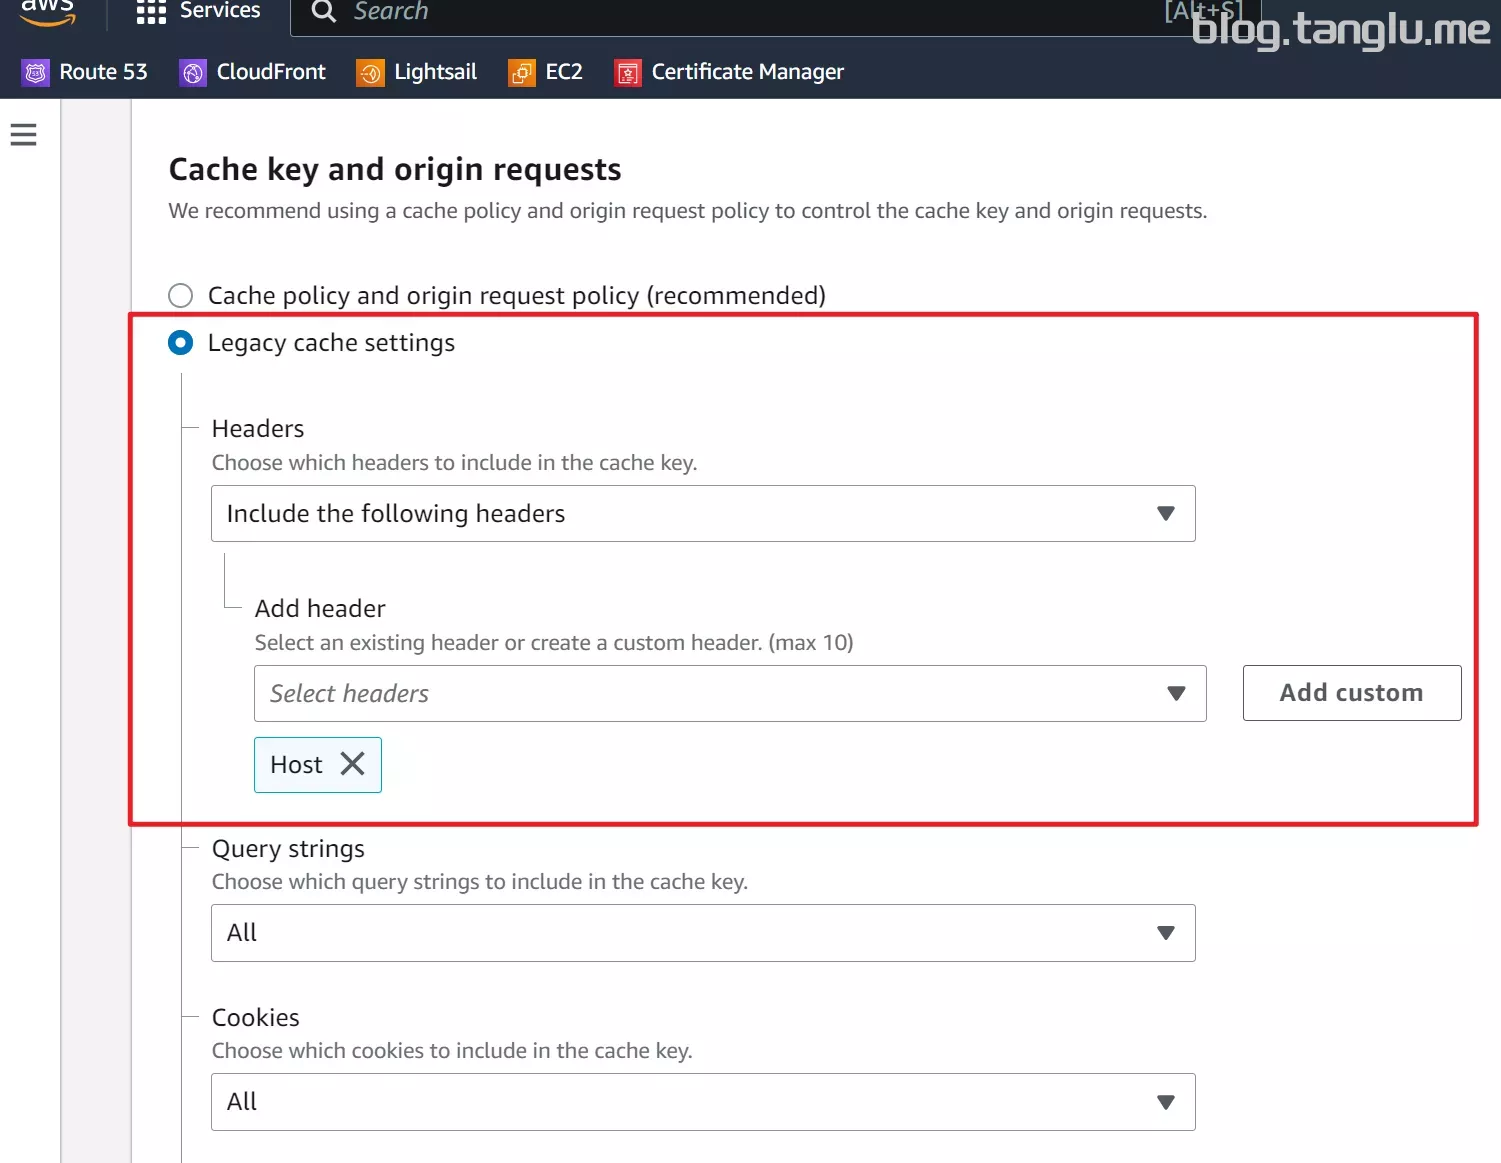Screen dimensions: 1501x1163
Task: Click the Route 53 shortcut icon
Action: tap(36, 72)
